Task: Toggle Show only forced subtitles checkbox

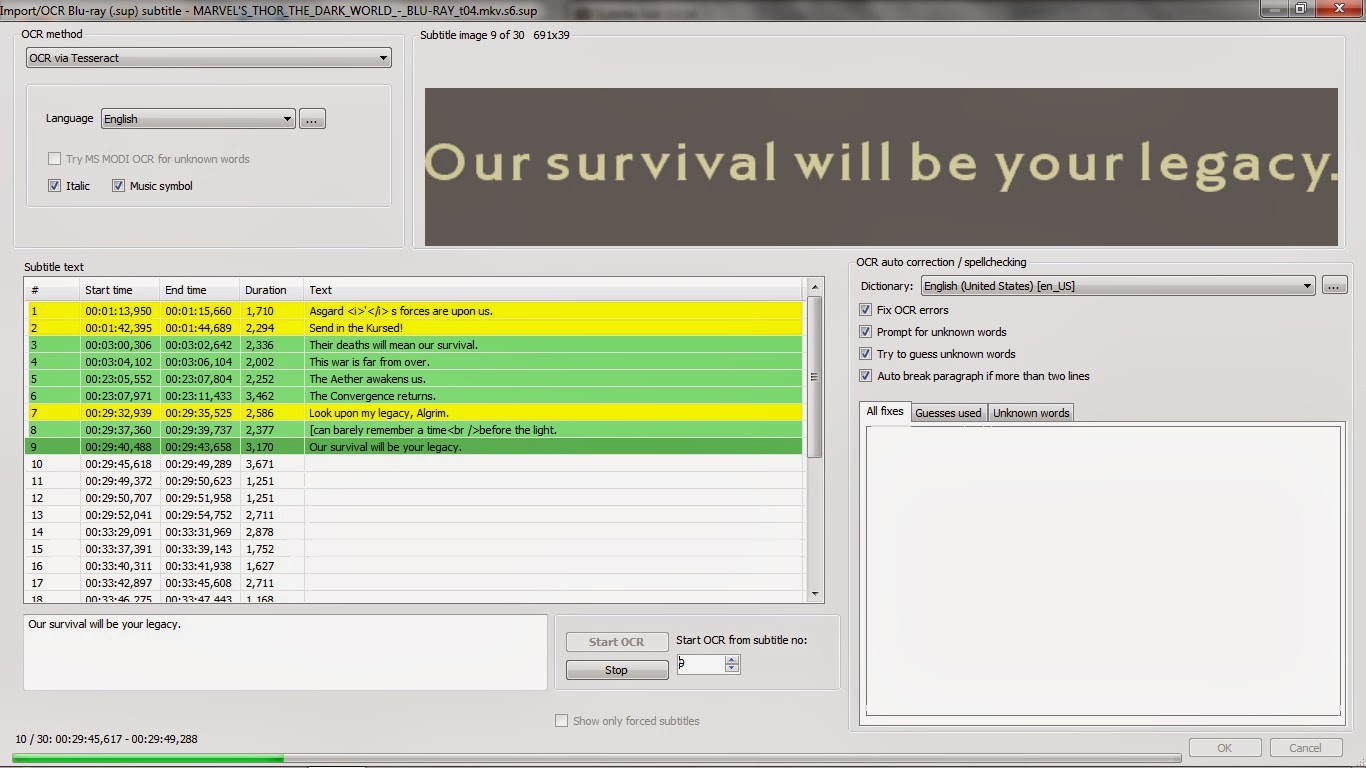Action: 562,721
